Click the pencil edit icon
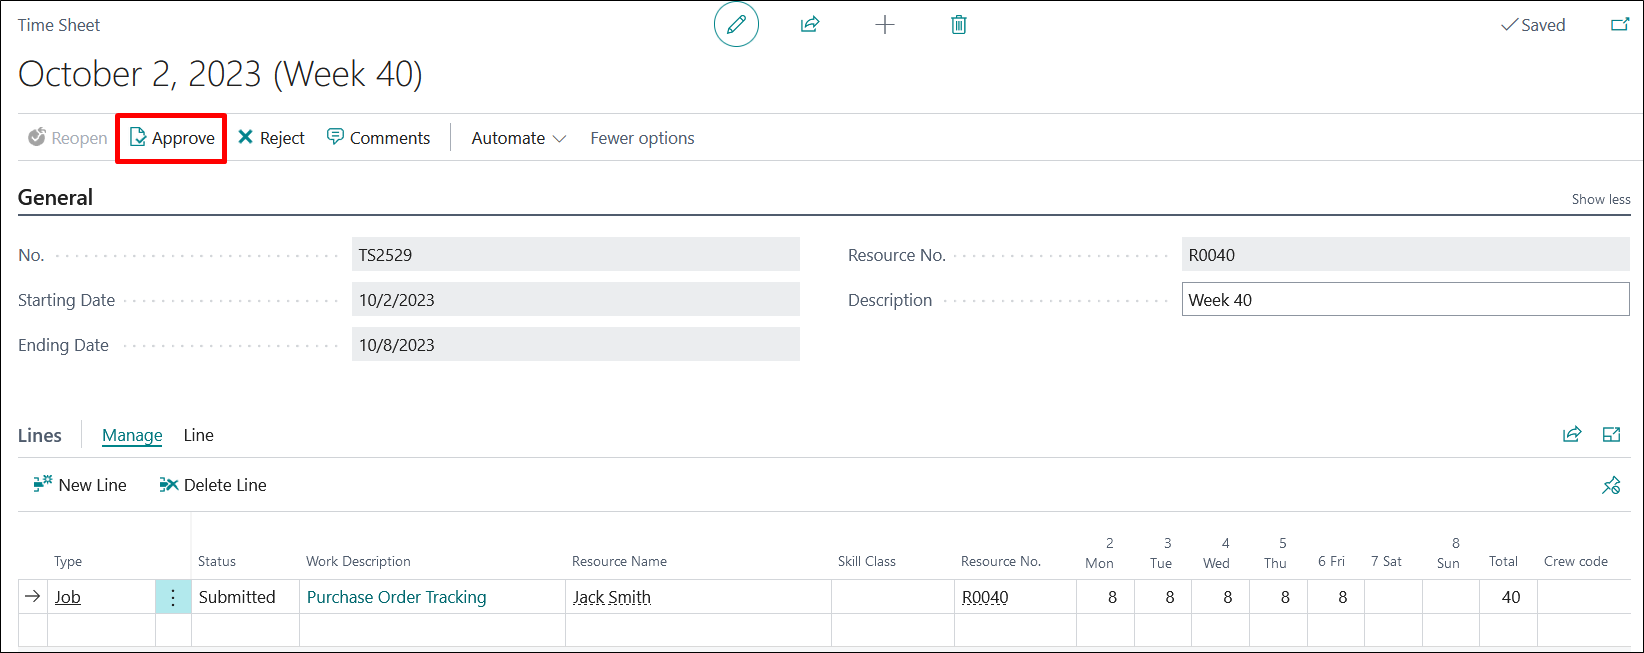The image size is (1644, 653). coord(736,25)
